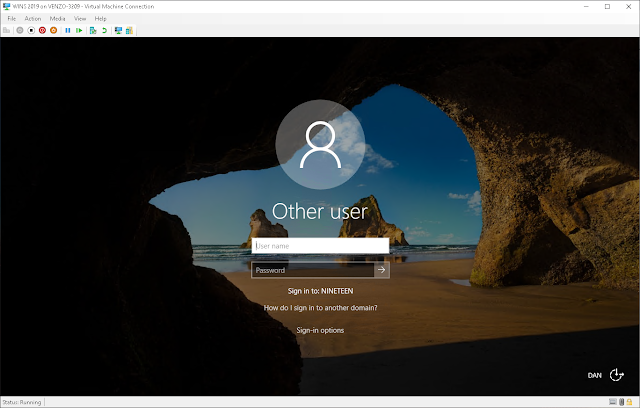Click the yellow lock icon in status bar
This screenshot has height=408, width=640.
point(629,402)
